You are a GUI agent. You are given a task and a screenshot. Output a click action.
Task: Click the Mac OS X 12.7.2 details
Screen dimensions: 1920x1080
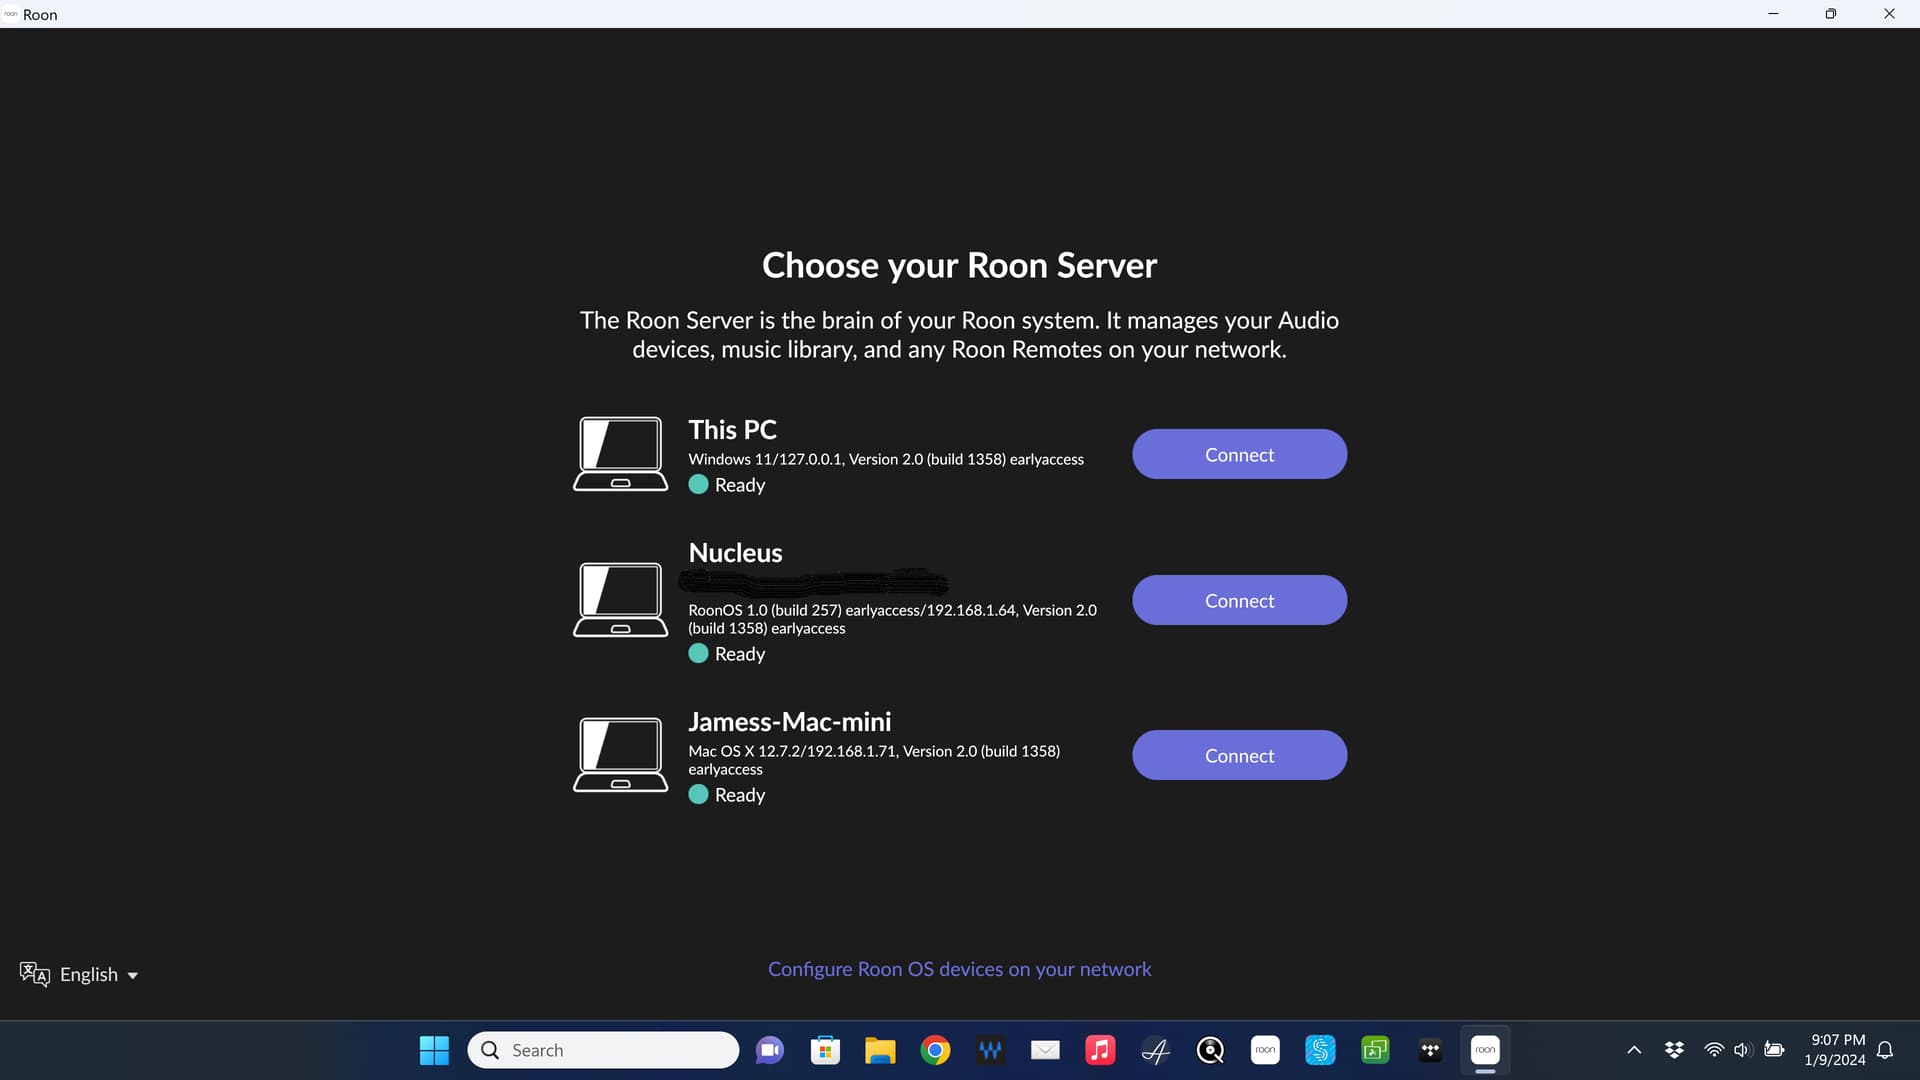874,760
